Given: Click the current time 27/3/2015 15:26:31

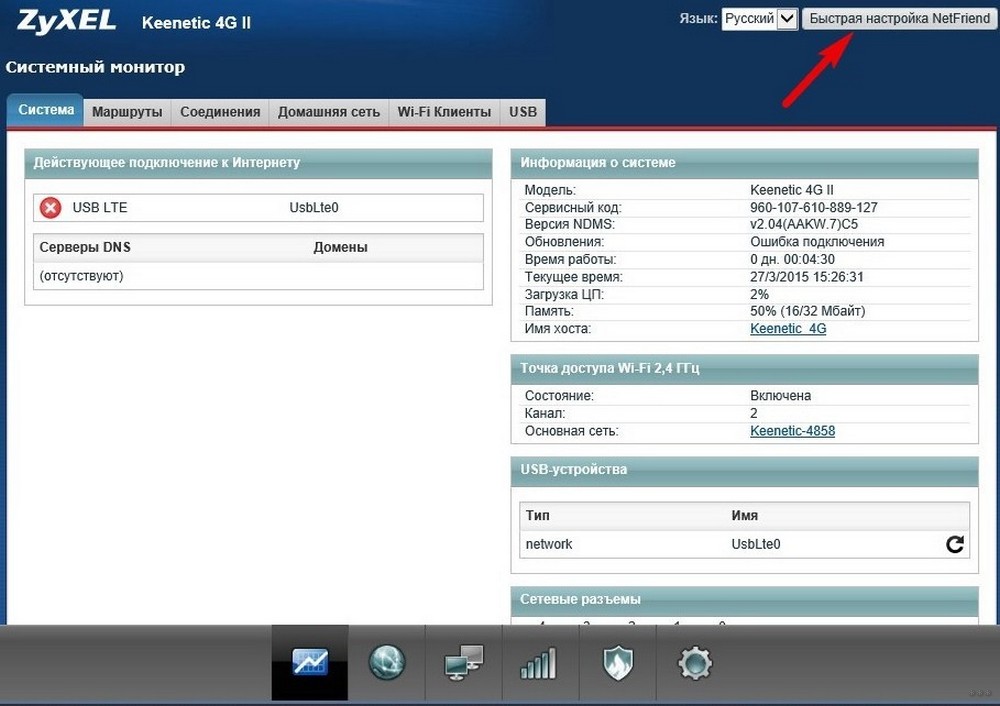Looking at the screenshot, I should (x=807, y=277).
